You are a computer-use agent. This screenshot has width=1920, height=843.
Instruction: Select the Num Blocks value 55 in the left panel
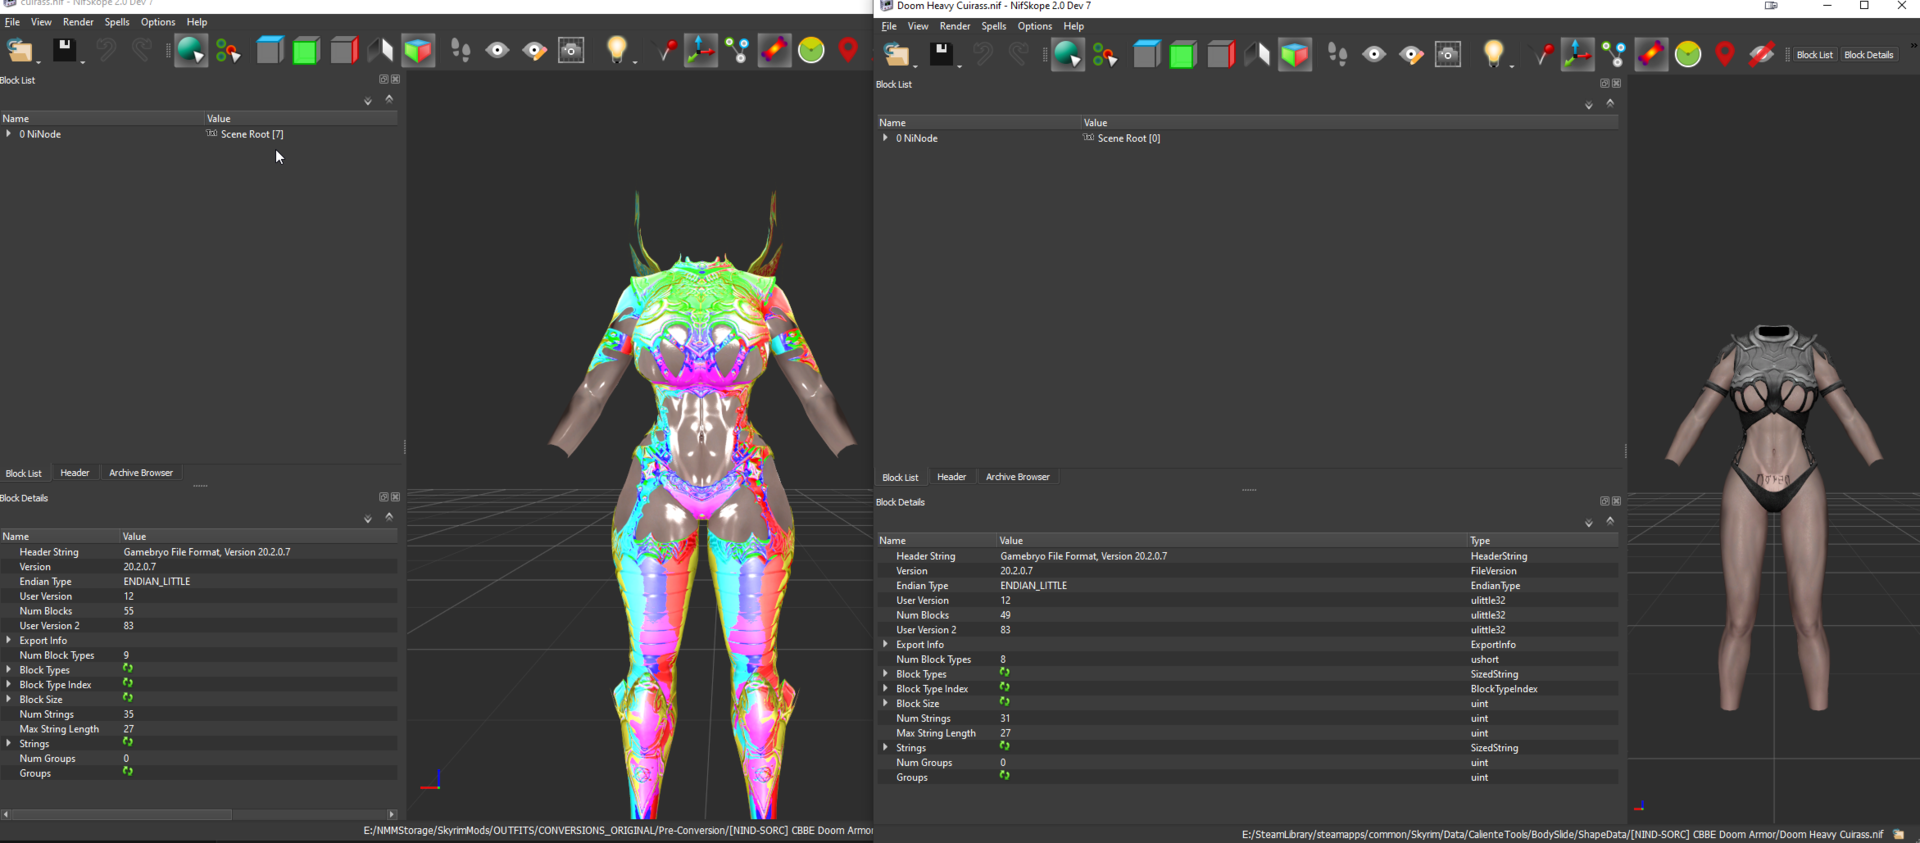pyautogui.click(x=129, y=611)
